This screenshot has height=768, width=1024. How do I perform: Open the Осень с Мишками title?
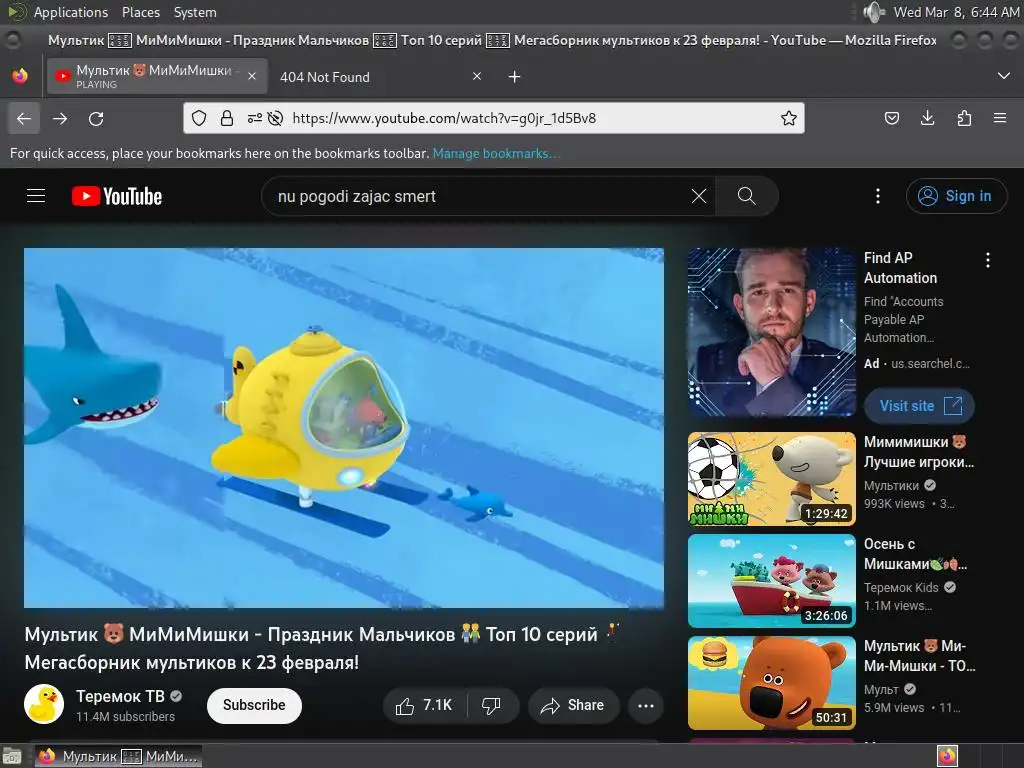pyautogui.click(x=916, y=554)
